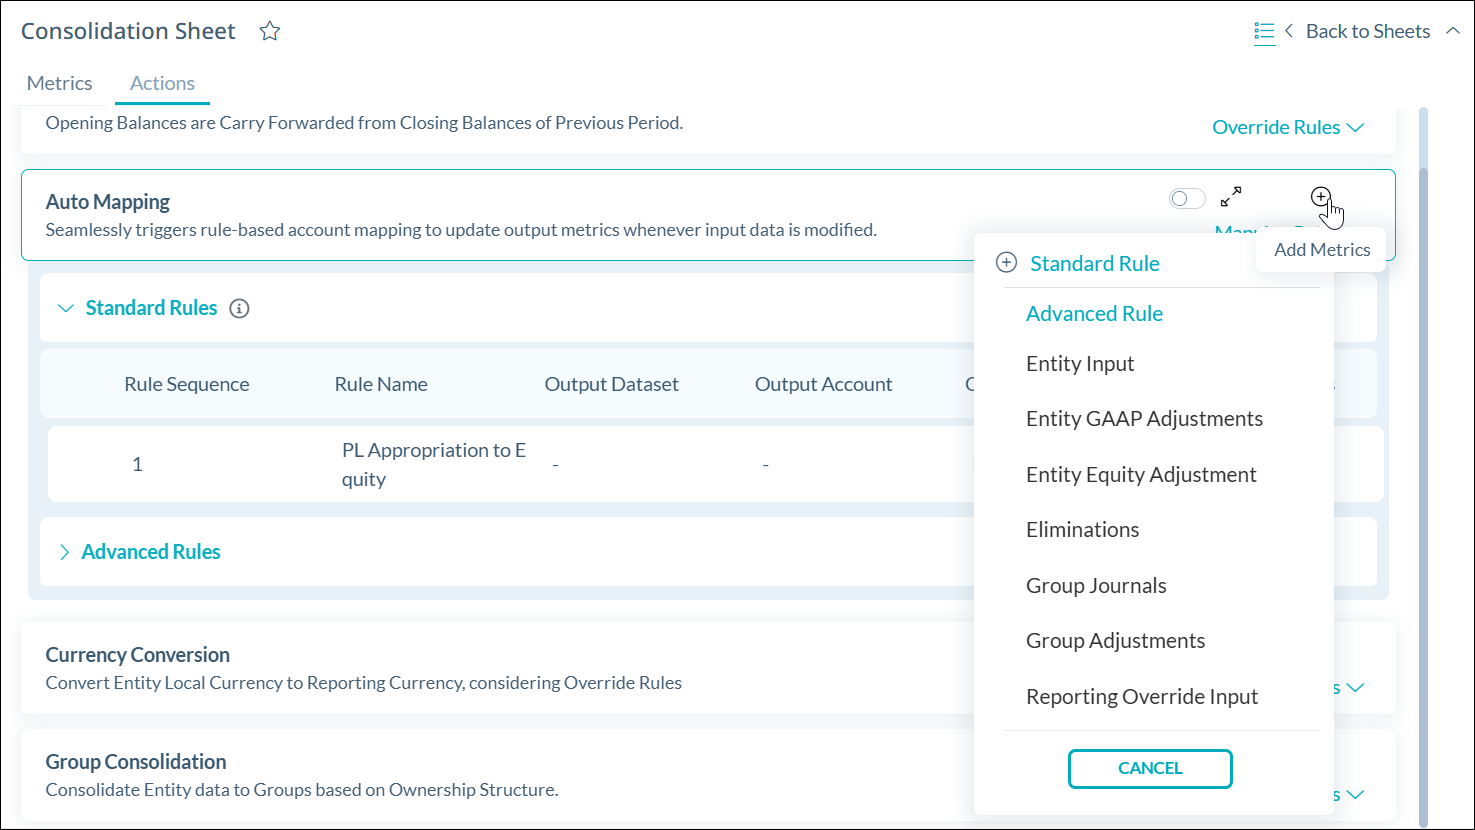Switch to the Metrics tab
Viewport: 1475px width, 830px height.
60,83
